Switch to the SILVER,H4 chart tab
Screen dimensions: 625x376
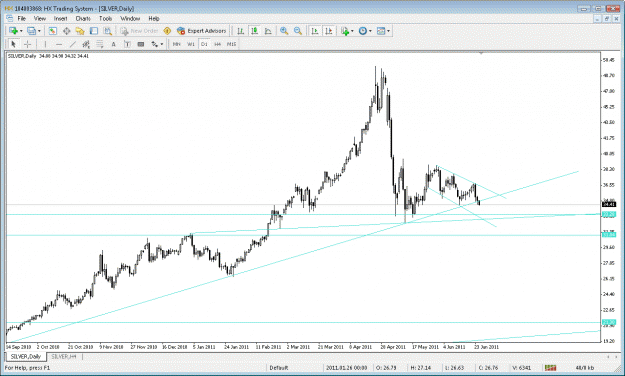pos(64,356)
